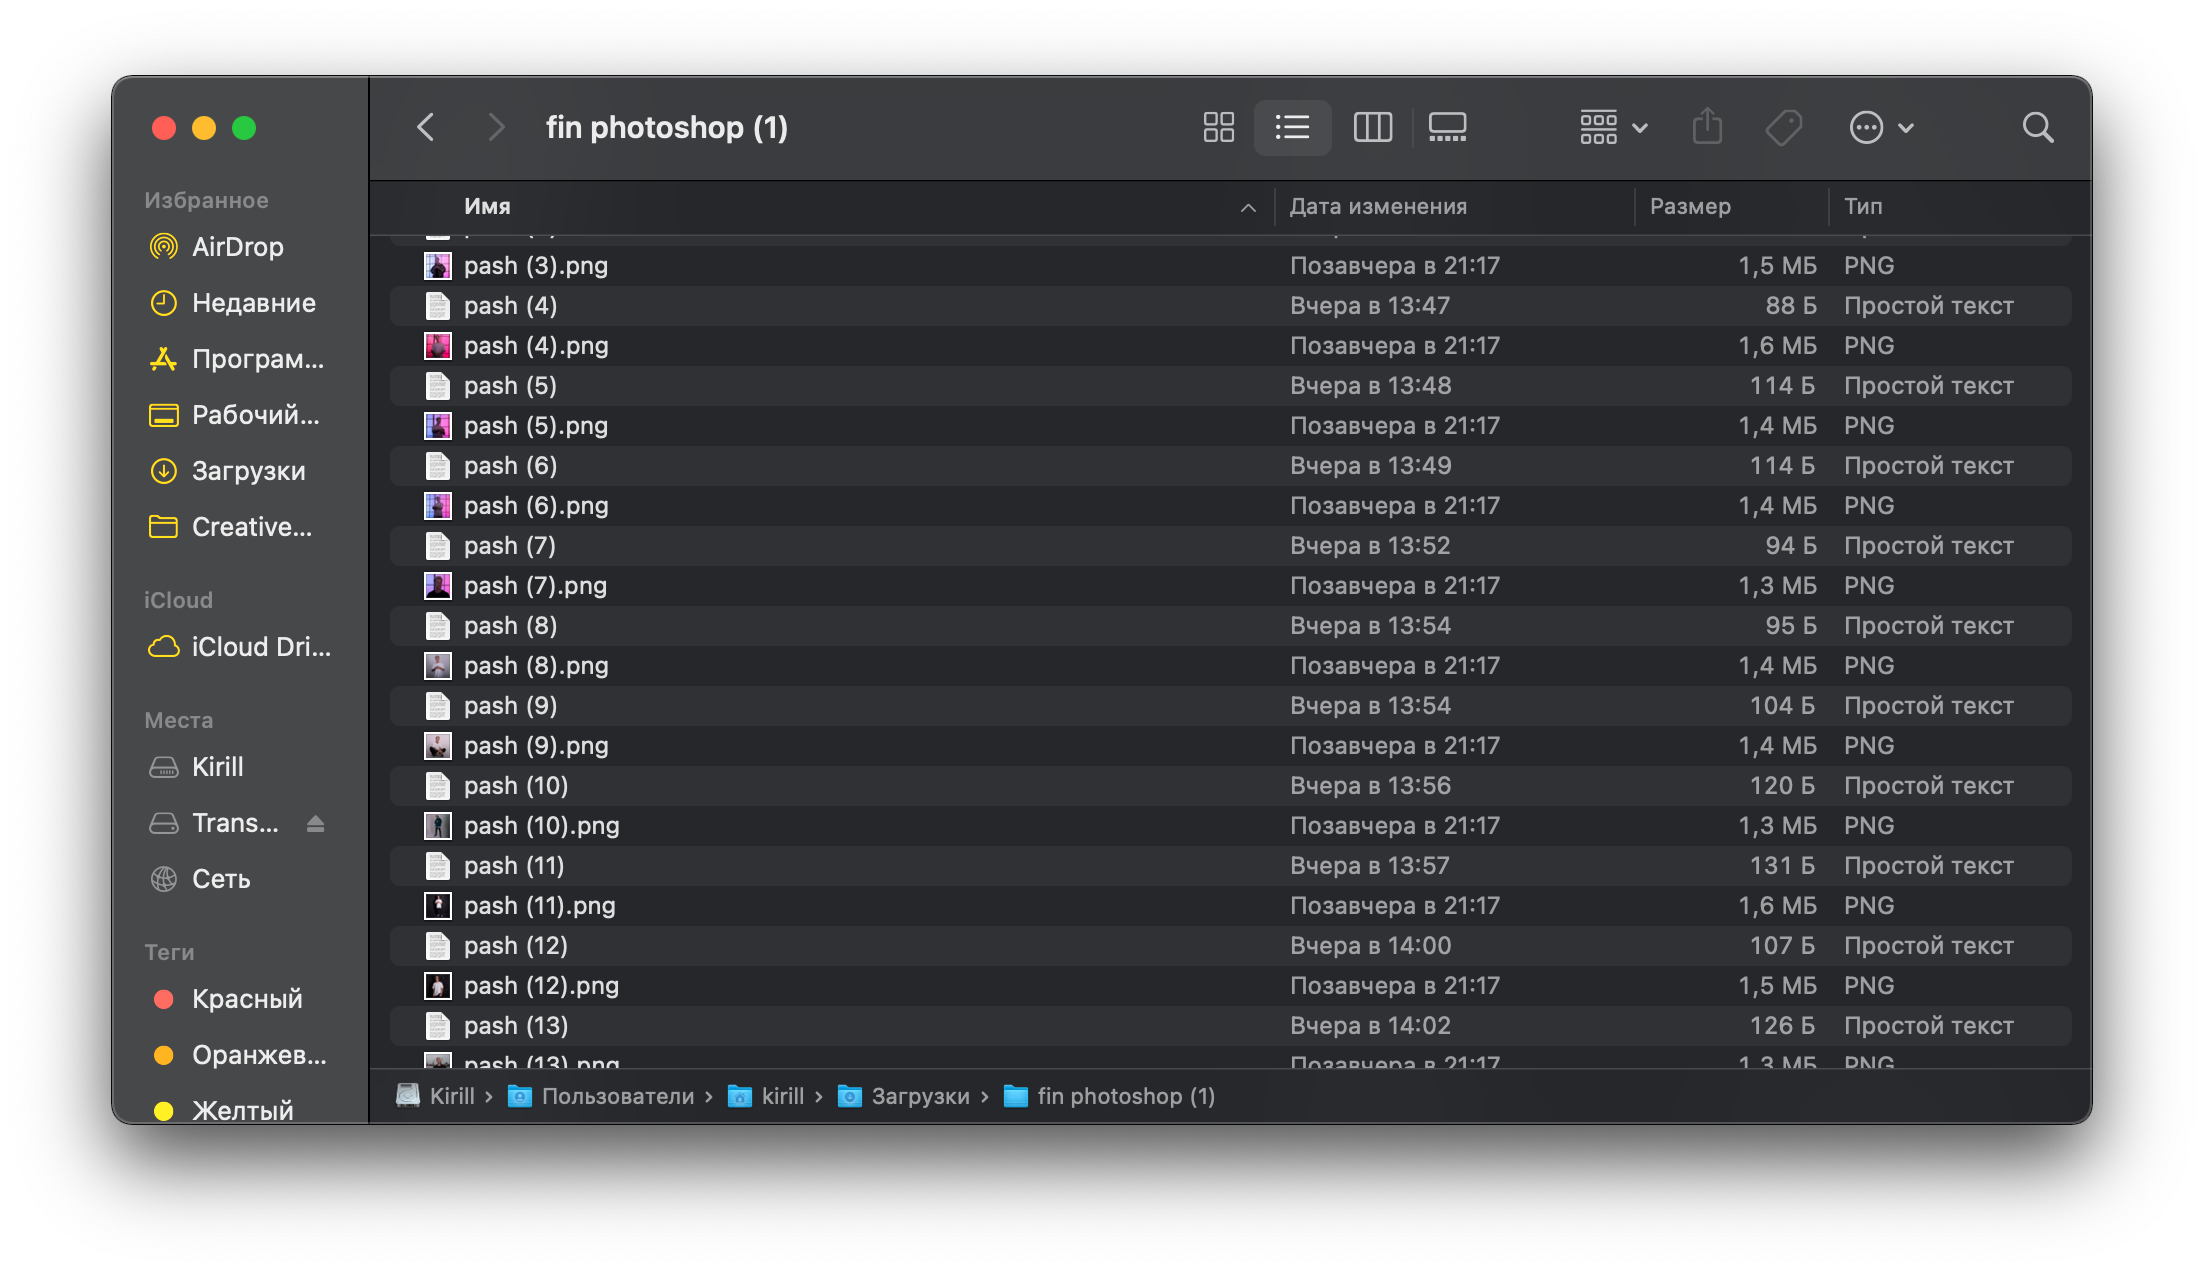2204x1272 pixels.
Task: Switch to column view
Action: pos(1372,128)
